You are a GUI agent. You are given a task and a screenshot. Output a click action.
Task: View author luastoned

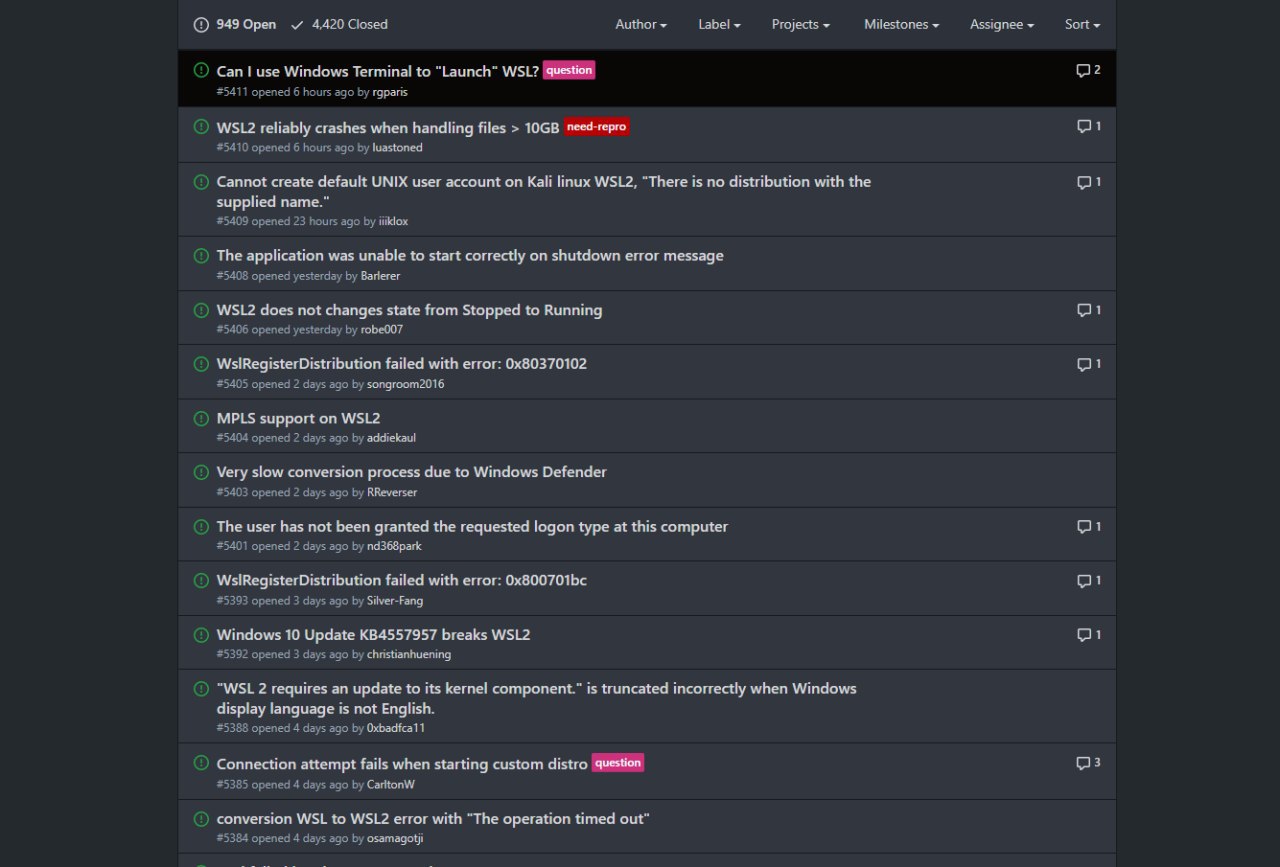[x=397, y=148]
